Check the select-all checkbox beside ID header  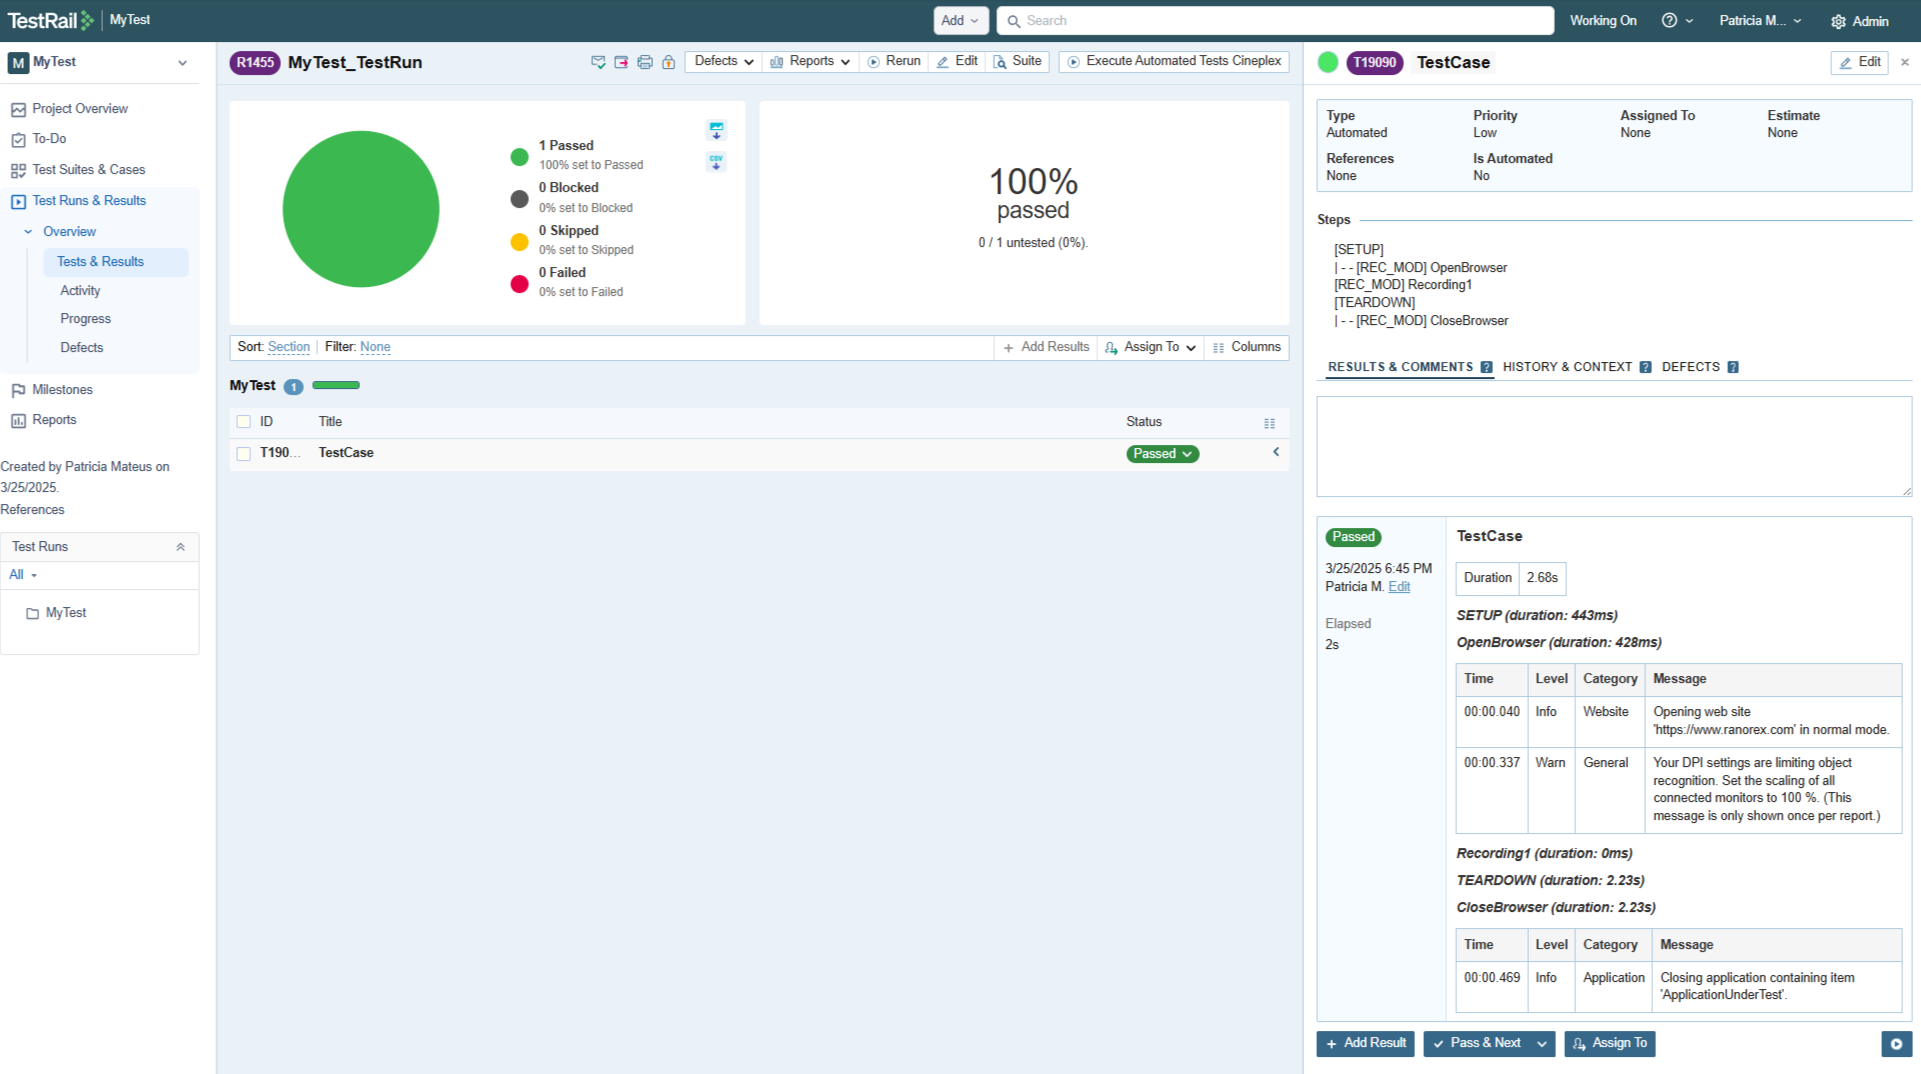click(244, 422)
